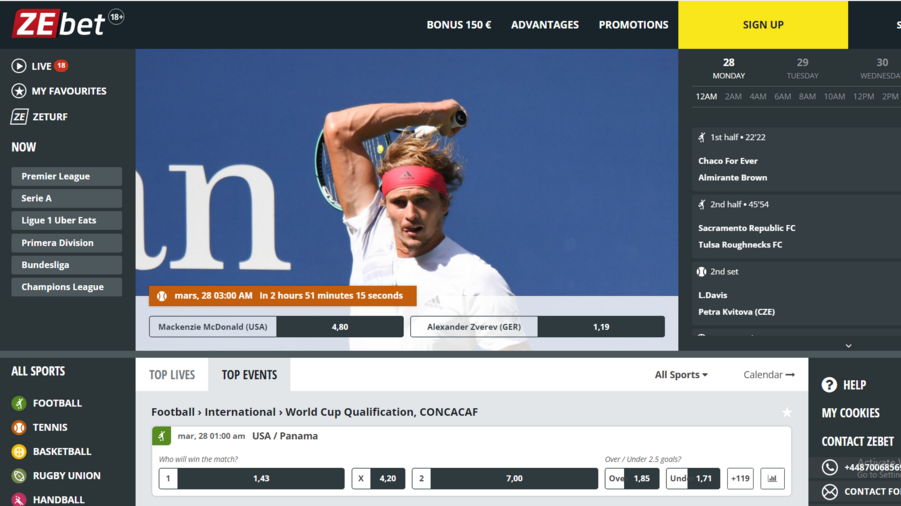Viewport: 901px width, 506px height.
Task: Expand the live matches list chevron
Action: tap(848, 345)
